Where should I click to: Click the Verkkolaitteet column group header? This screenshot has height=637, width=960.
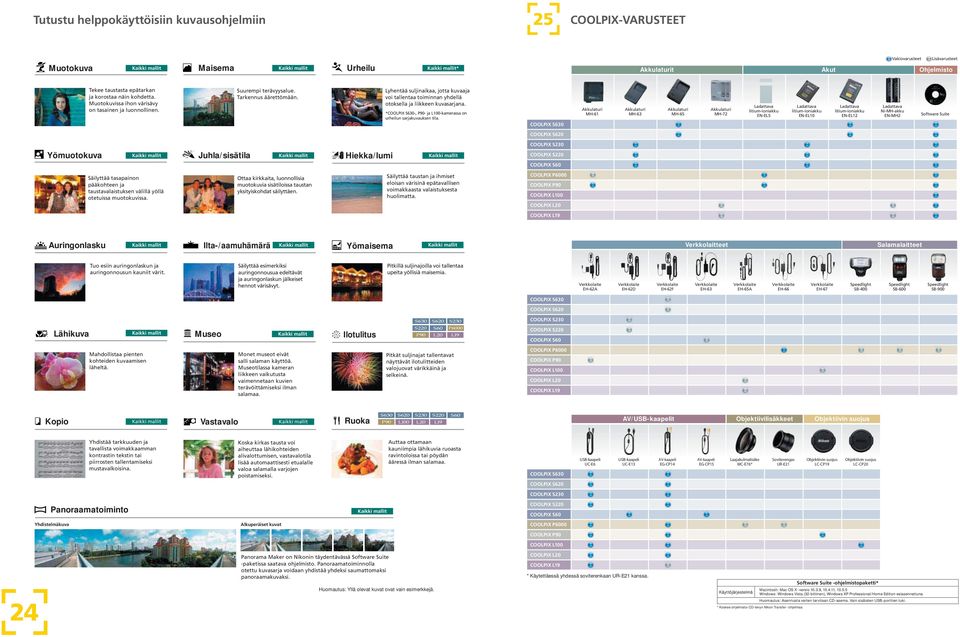point(707,244)
